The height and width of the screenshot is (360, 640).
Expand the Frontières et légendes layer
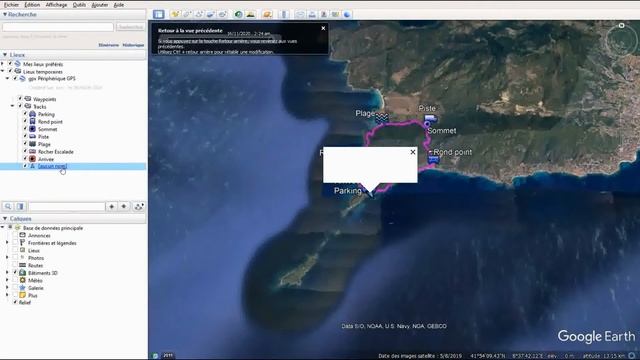tap(7, 243)
